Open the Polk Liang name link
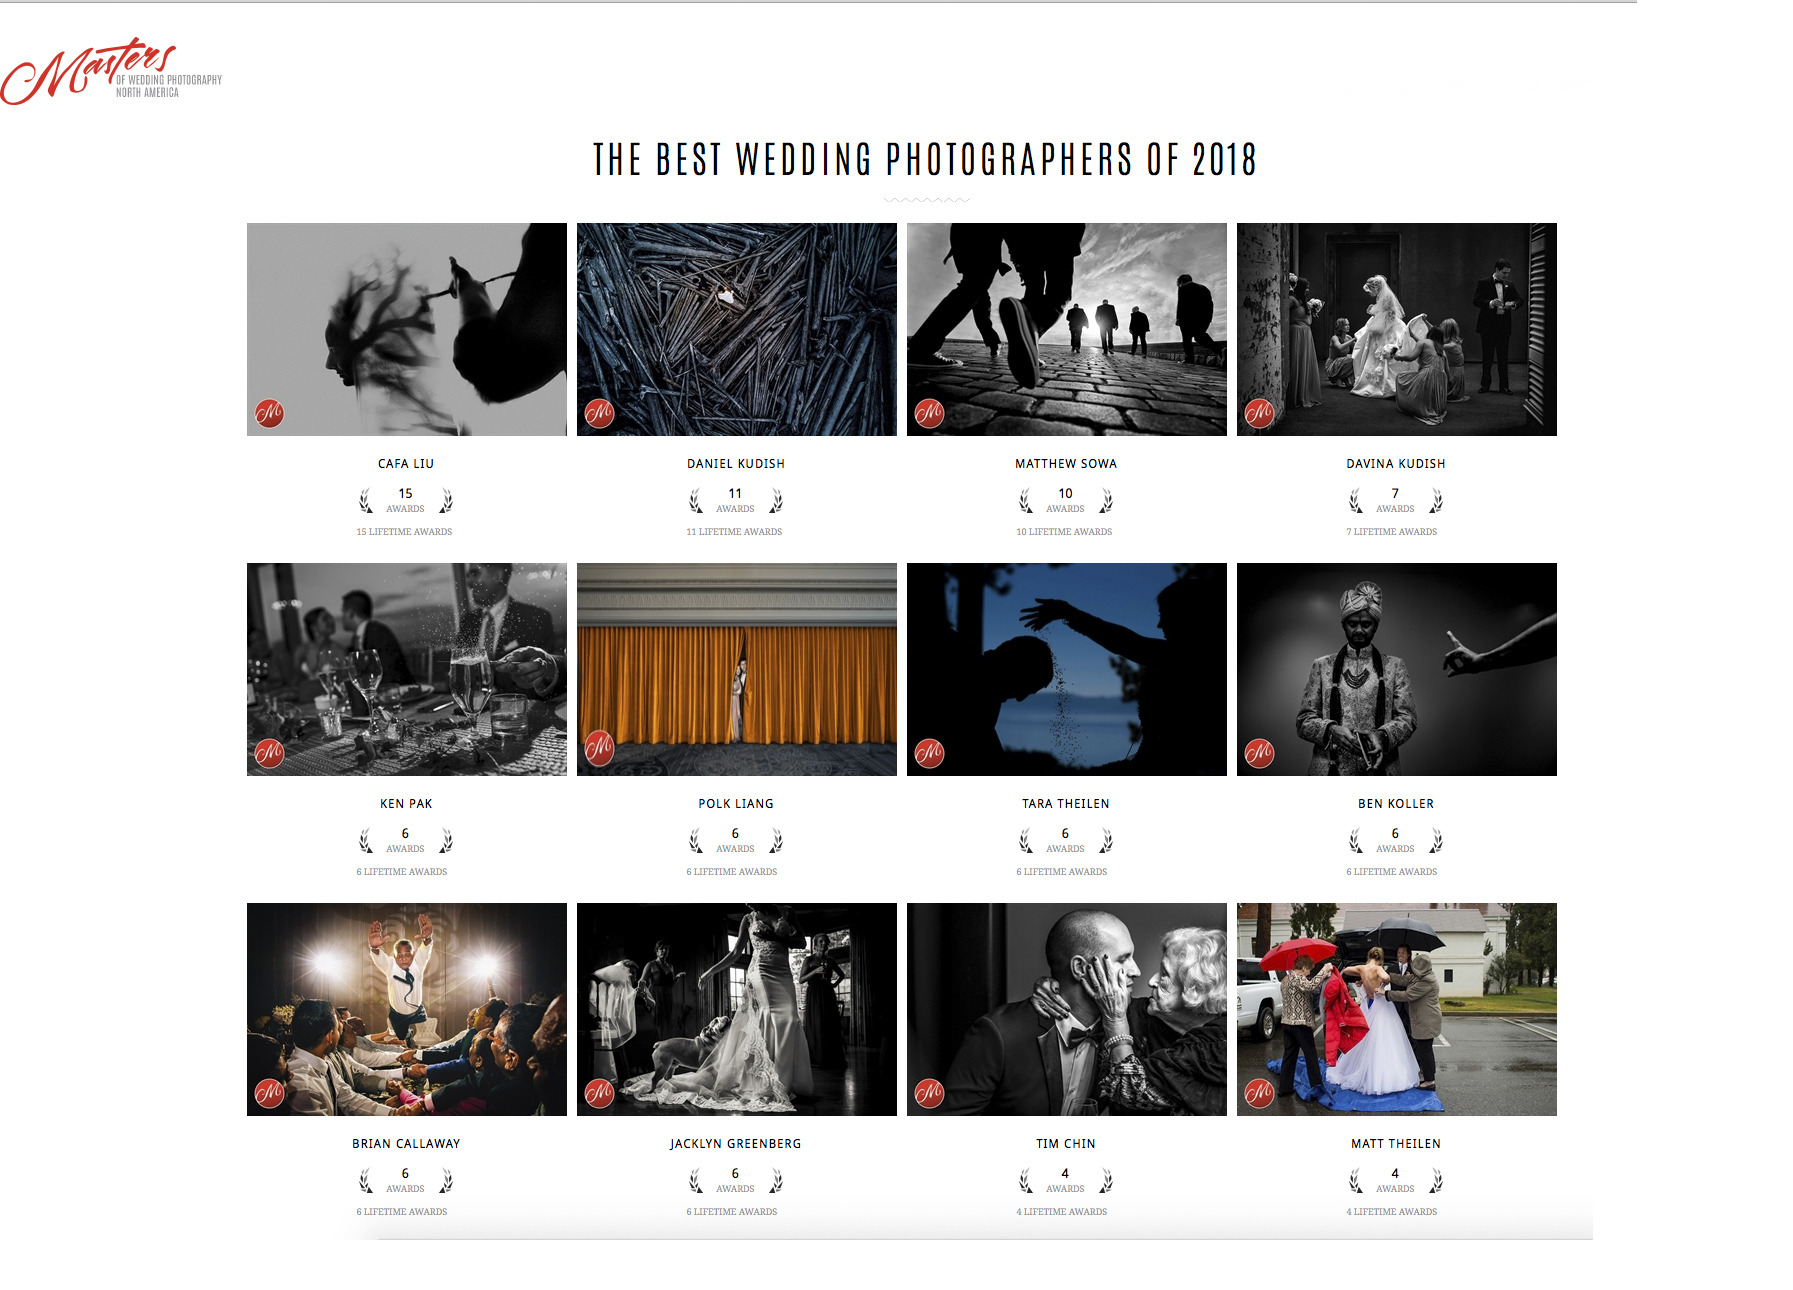The image size is (1793, 1290). click(736, 804)
